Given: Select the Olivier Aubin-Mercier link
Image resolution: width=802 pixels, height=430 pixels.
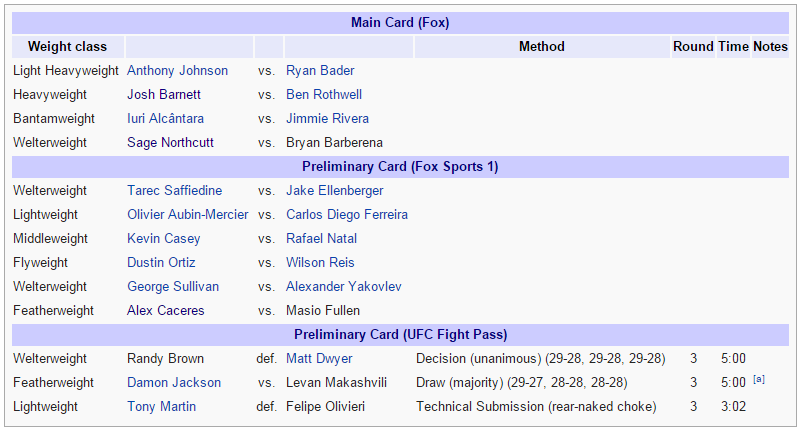Looking at the screenshot, I should 188,215.
